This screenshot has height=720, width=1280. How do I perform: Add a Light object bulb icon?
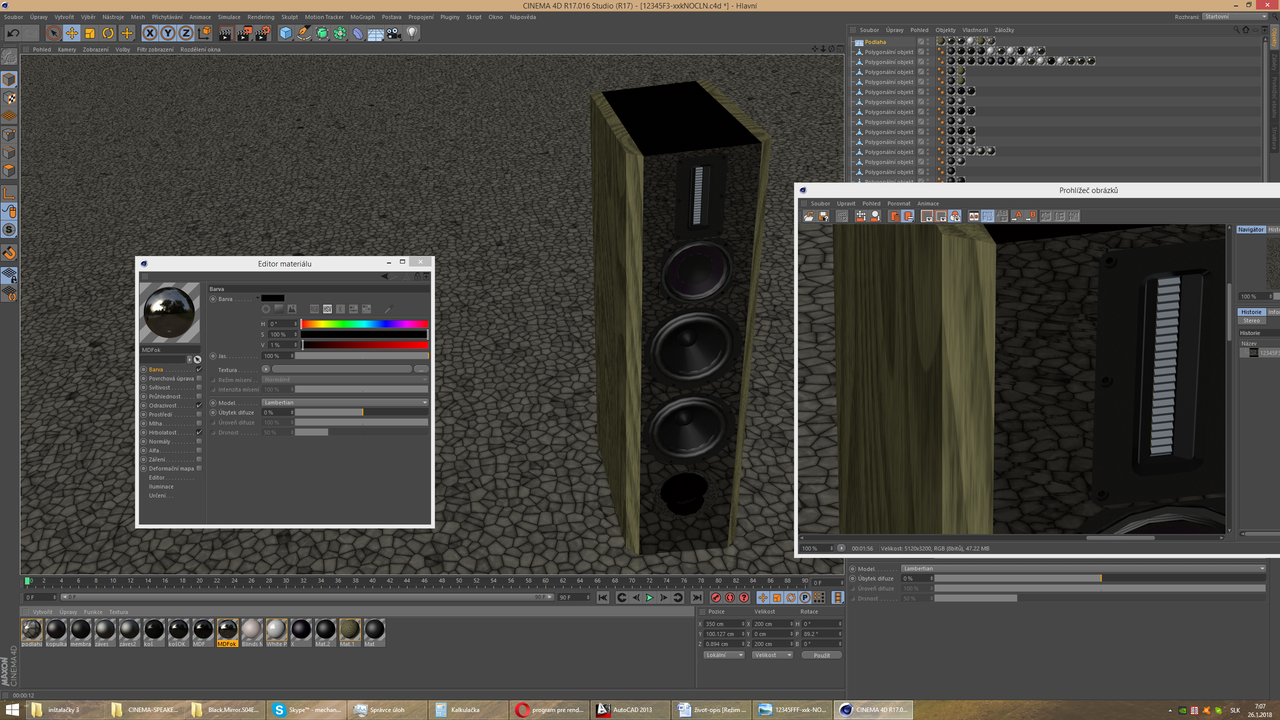(412, 33)
